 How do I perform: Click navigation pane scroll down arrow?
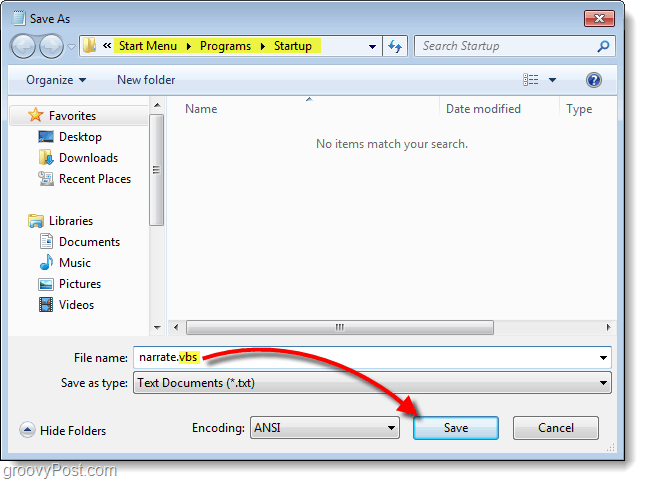click(x=157, y=328)
